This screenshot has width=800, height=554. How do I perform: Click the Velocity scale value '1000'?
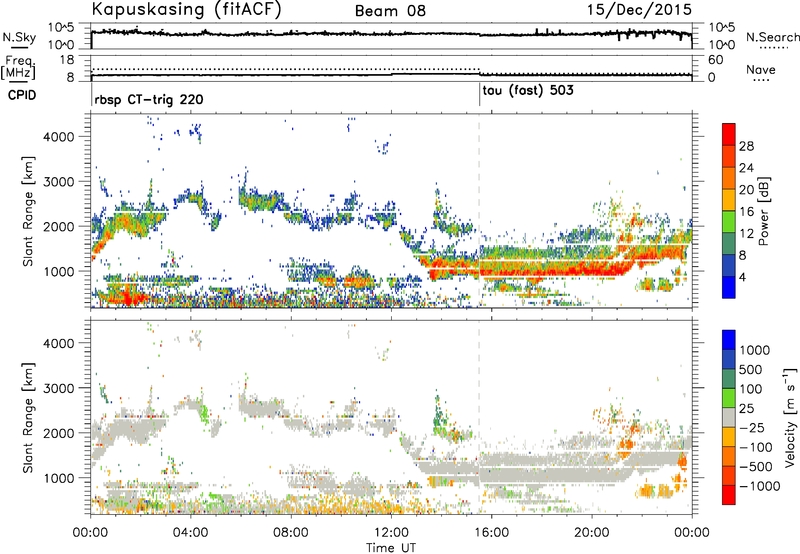click(755, 350)
